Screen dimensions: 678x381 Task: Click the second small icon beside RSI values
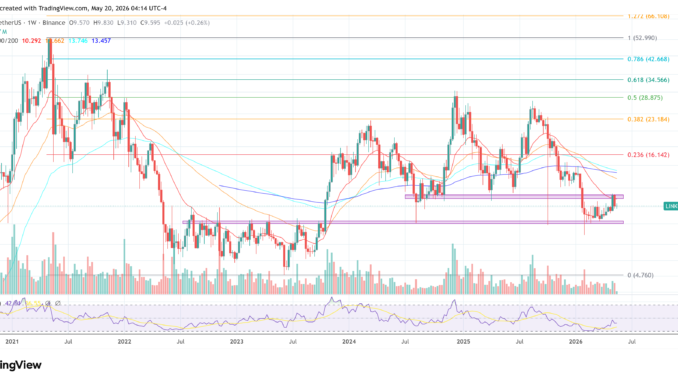(x=58, y=303)
